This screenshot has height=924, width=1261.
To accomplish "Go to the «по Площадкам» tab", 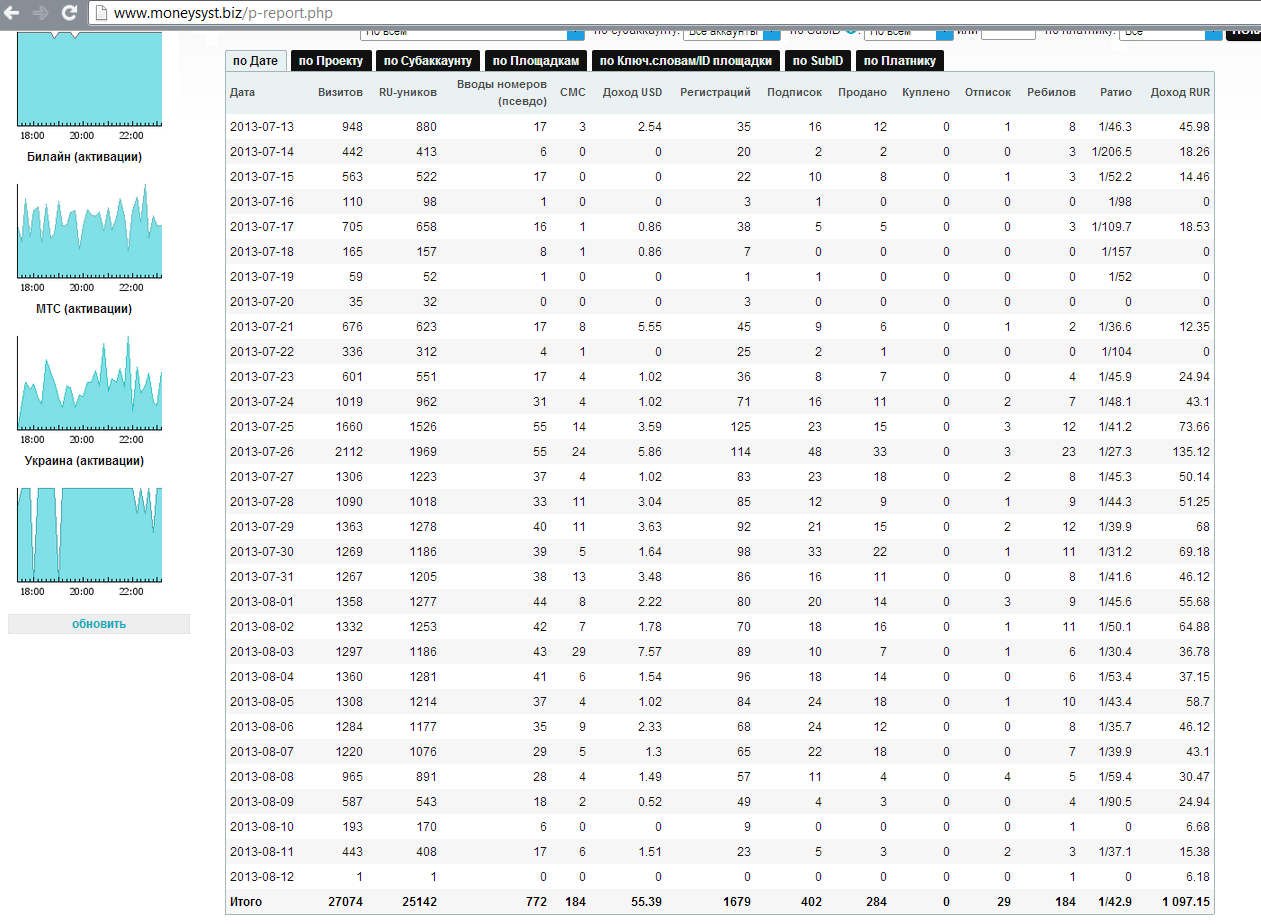I will pyautogui.click(x=535, y=61).
